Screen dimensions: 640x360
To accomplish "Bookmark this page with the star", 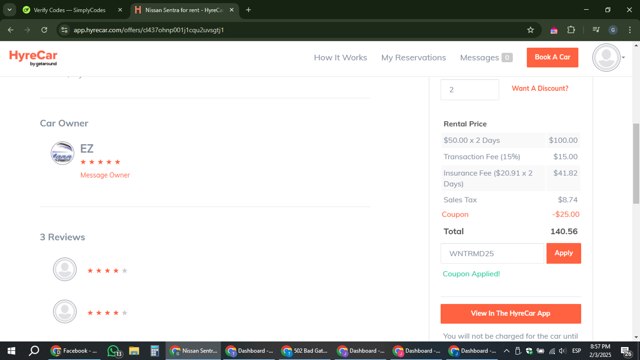I will tap(530, 30).
